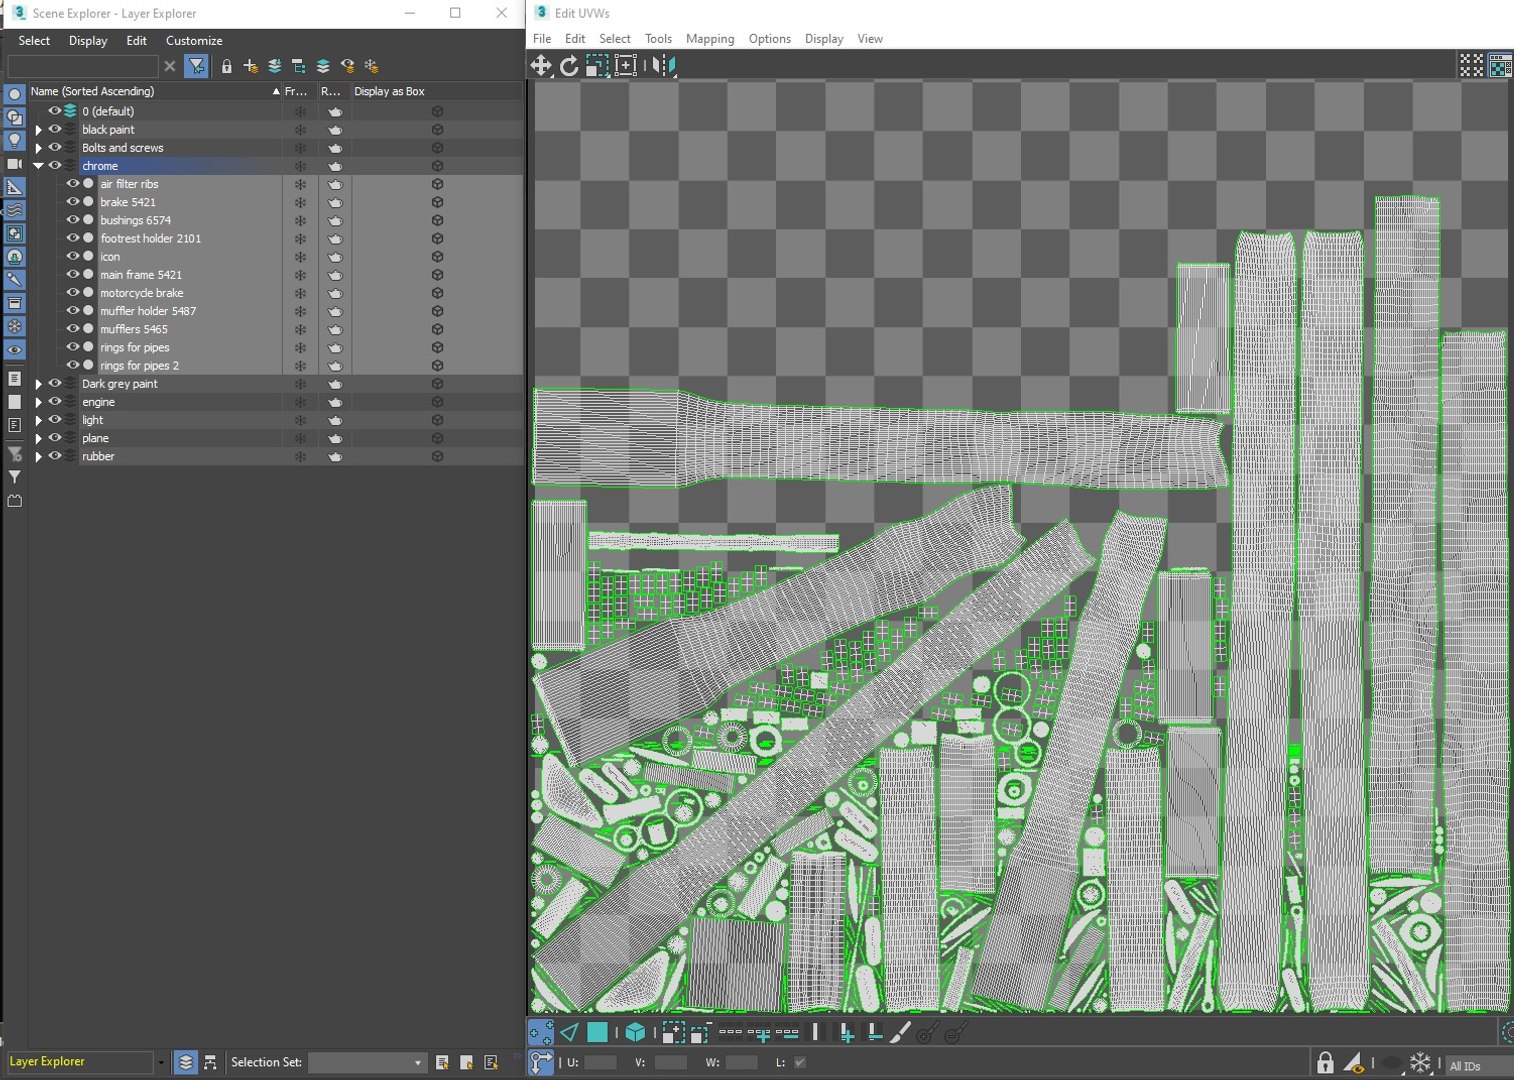Viewport: 1514px width, 1080px height.
Task: Freeze the main frame 5421 object
Action: (x=300, y=275)
